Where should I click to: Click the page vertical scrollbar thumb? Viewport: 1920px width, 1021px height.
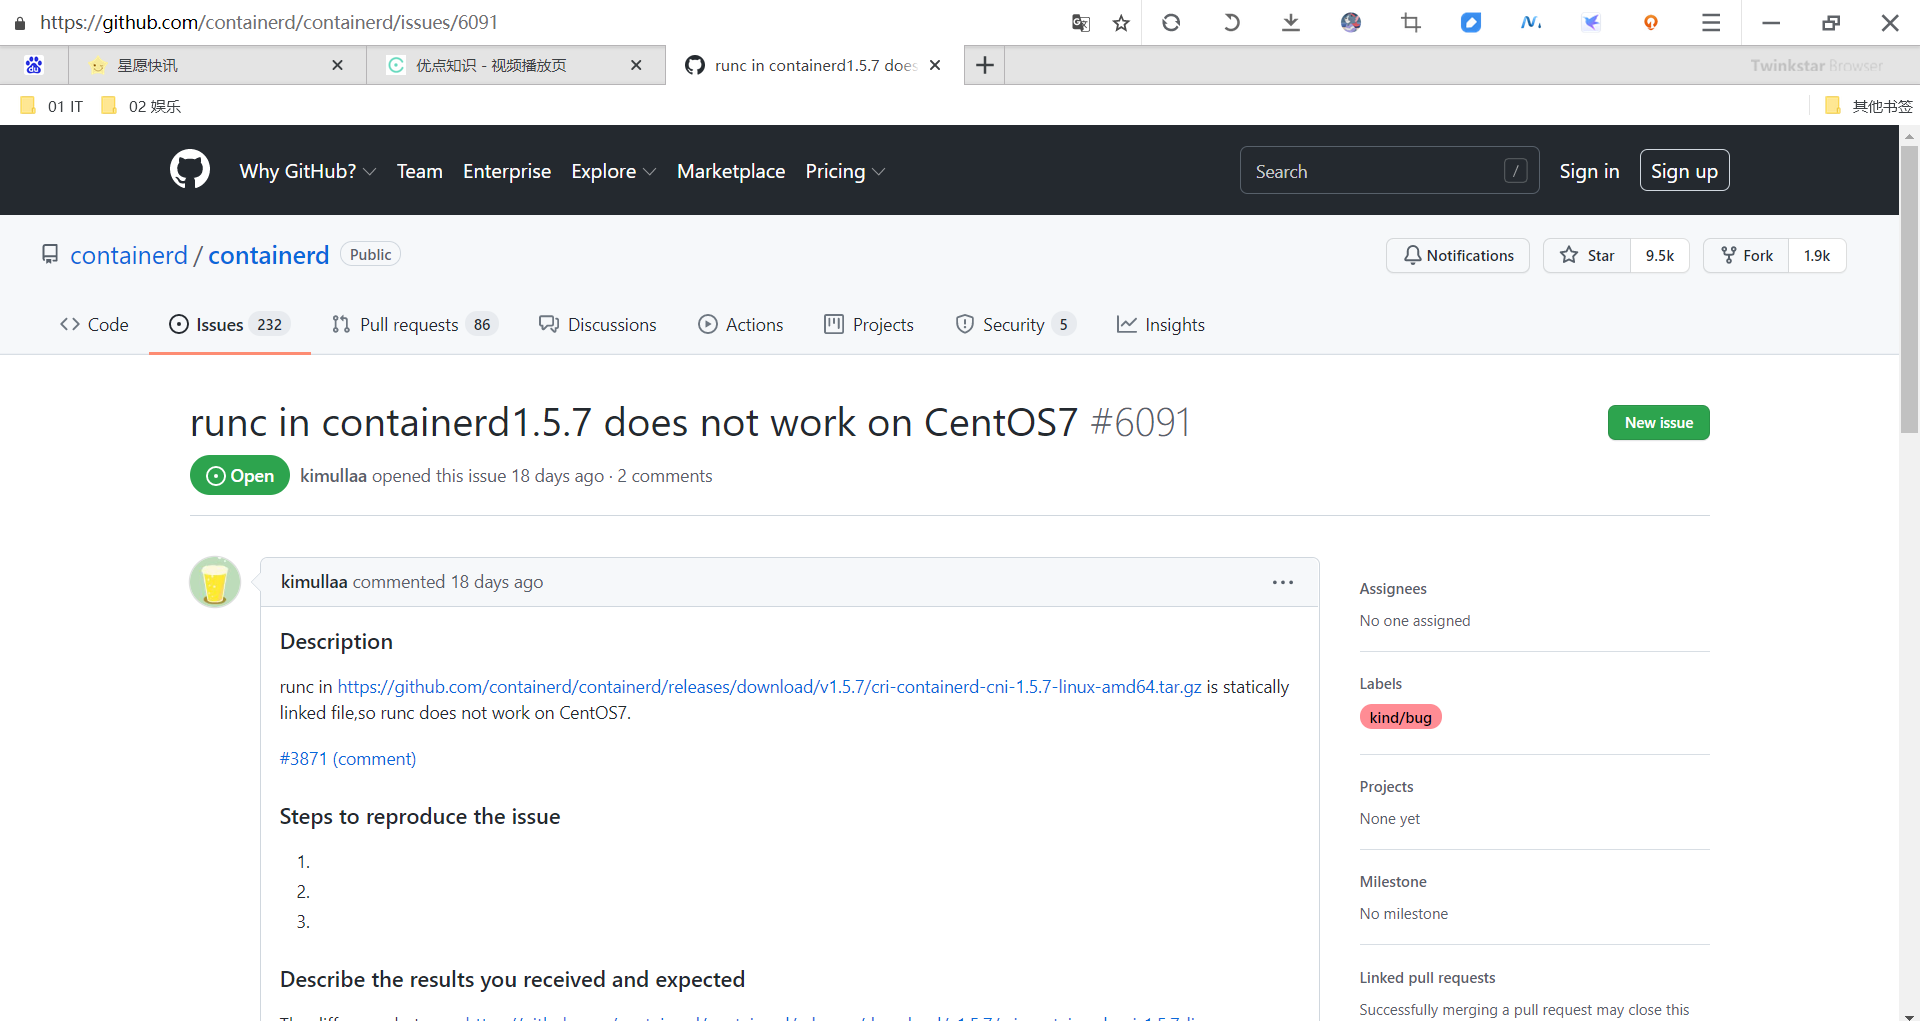[1909, 290]
